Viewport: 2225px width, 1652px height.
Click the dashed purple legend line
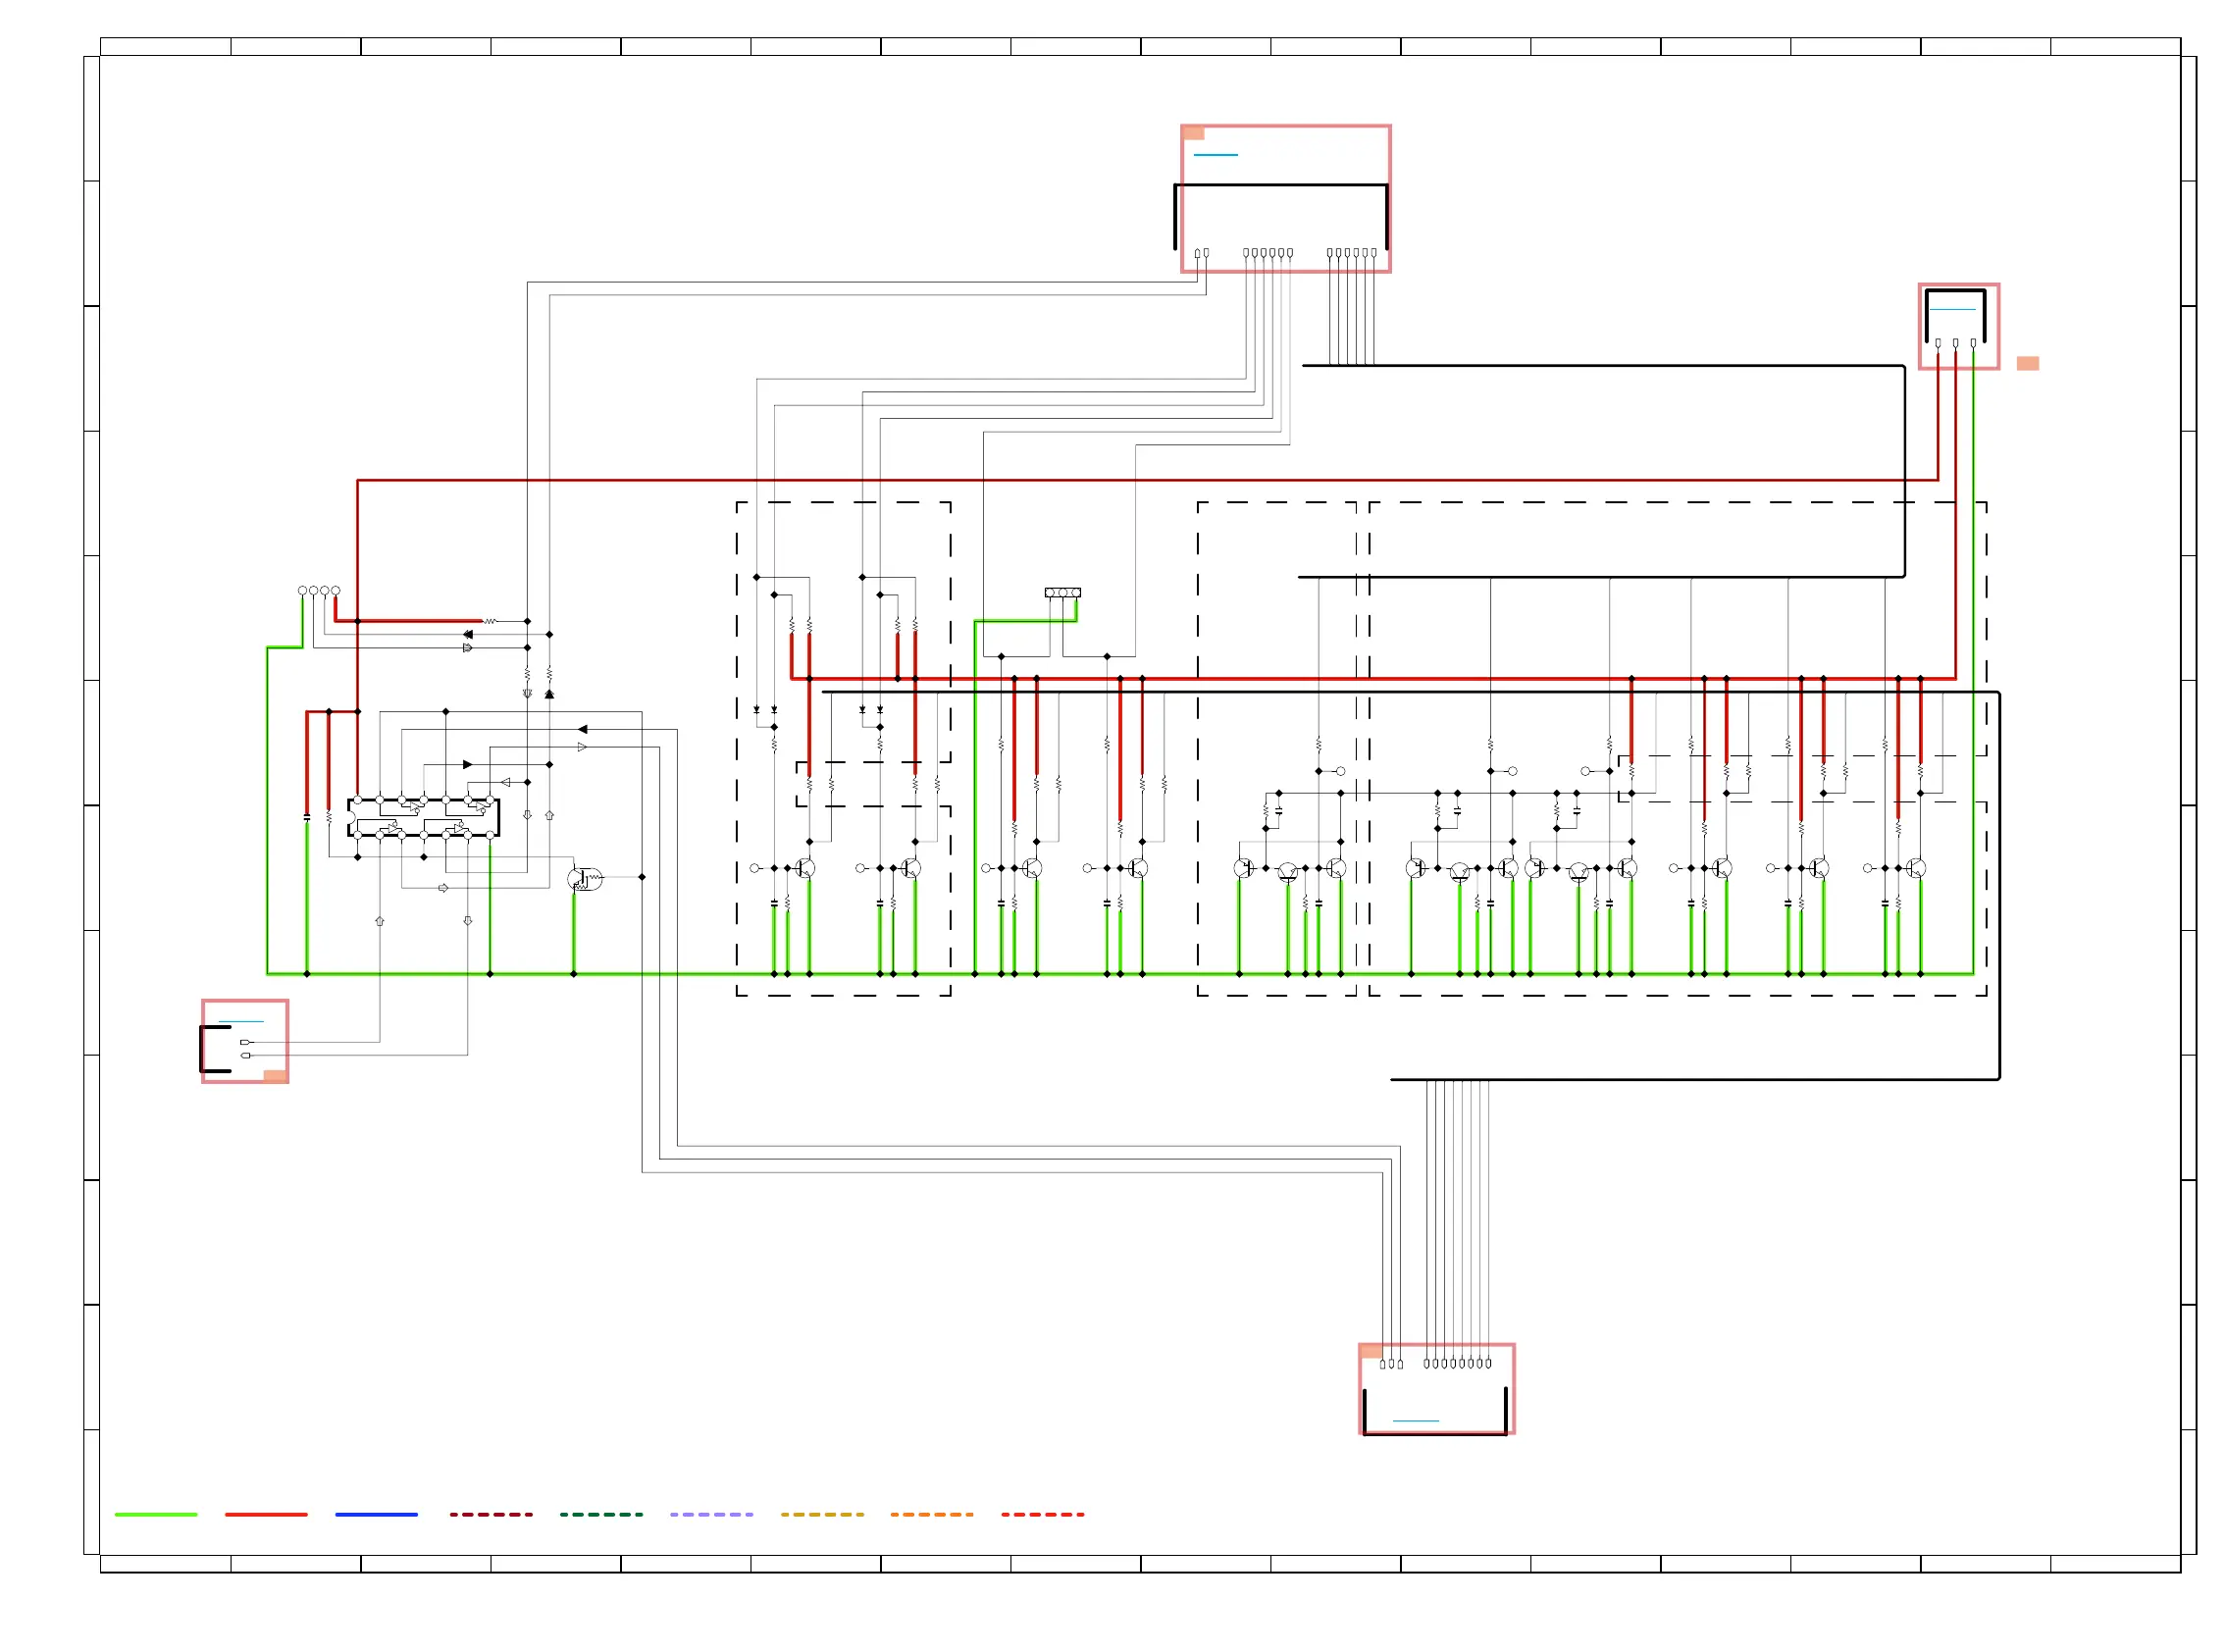coord(711,1514)
